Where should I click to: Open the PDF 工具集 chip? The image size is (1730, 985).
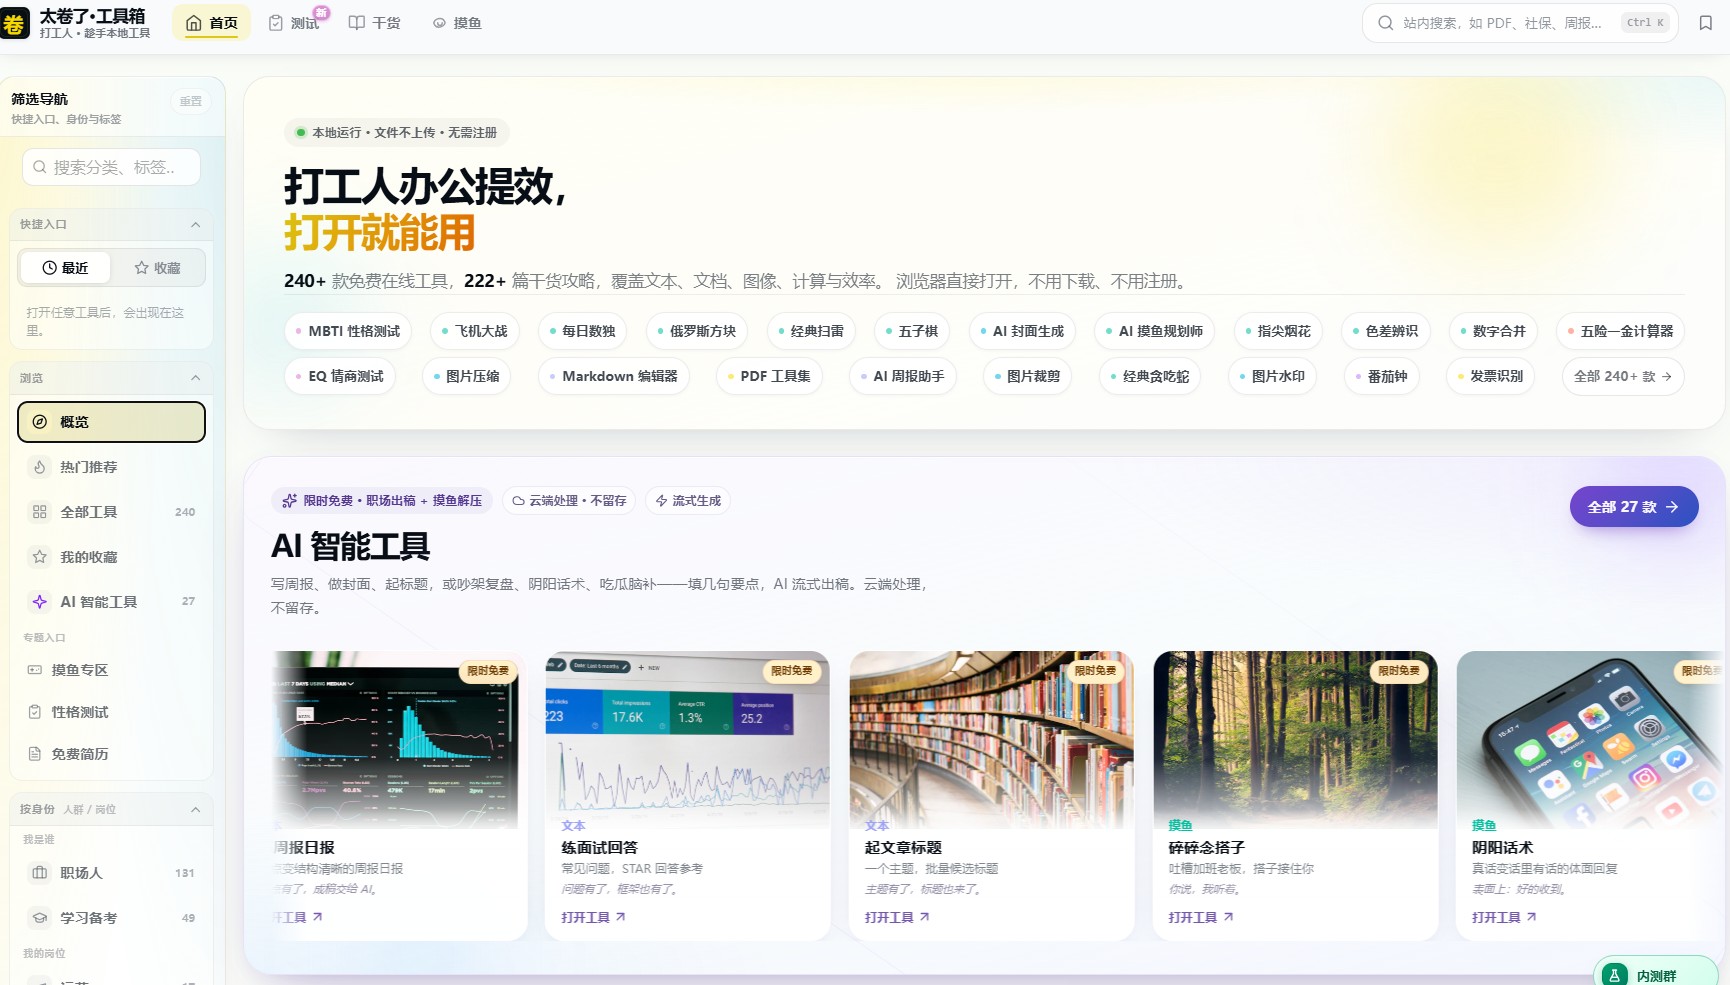pyautogui.click(x=769, y=376)
